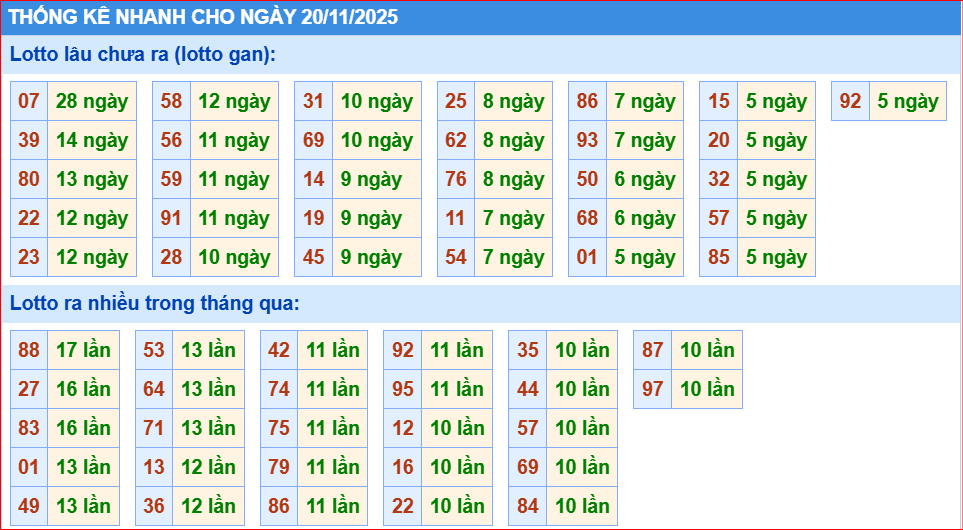963x530 pixels.
Task: Click the '11 ngày' beside number 91
Action: pyautogui.click(x=234, y=219)
